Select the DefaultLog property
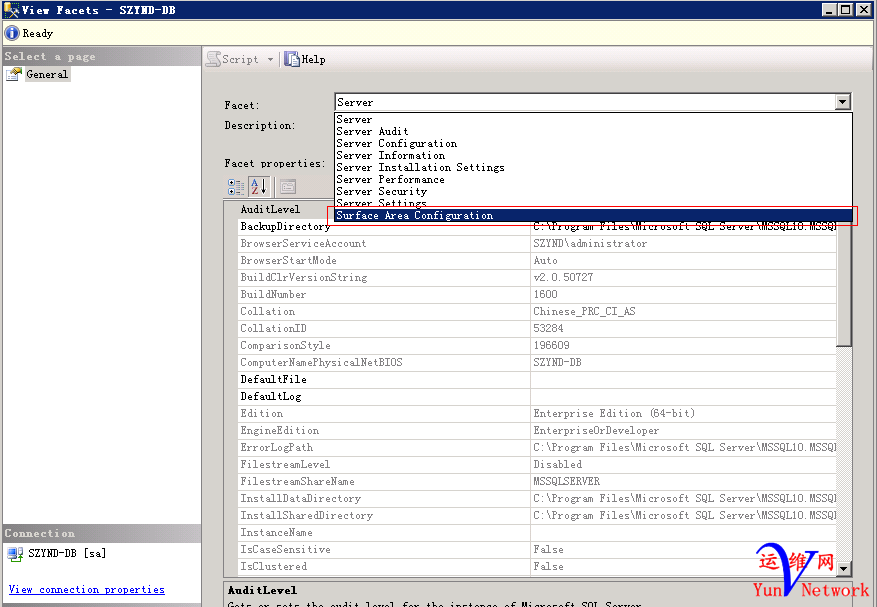 271,396
